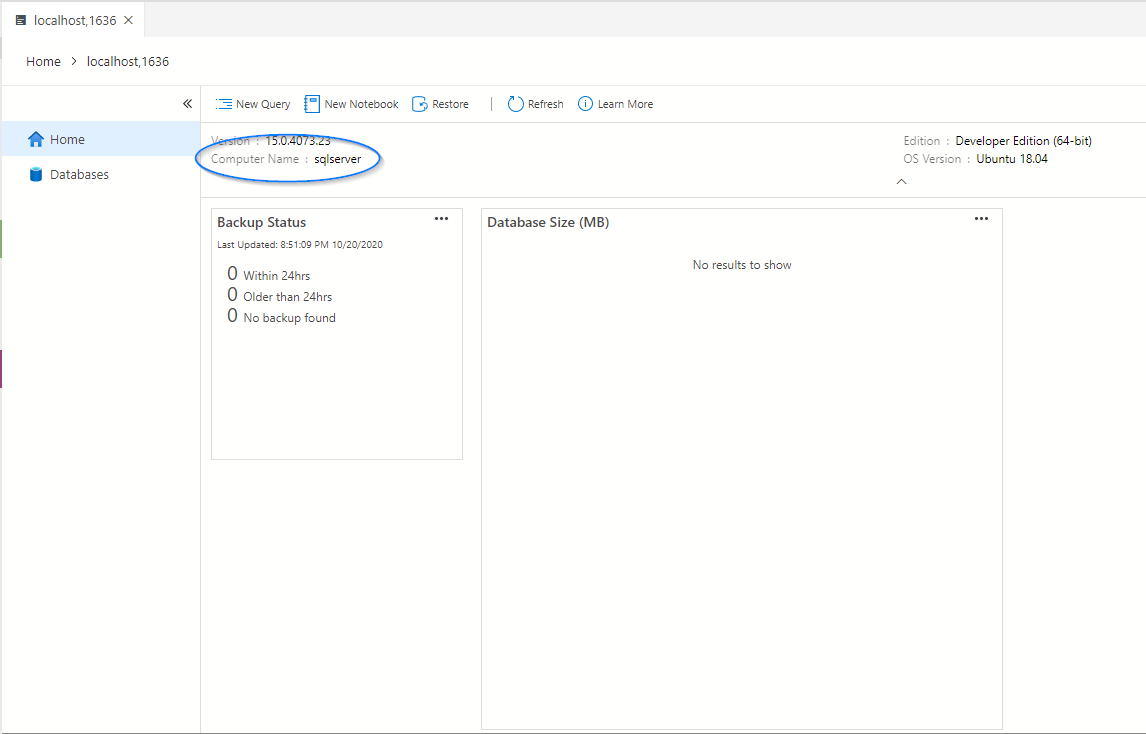
Task: Click the Learn More info icon
Action: (x=585, y=103)
